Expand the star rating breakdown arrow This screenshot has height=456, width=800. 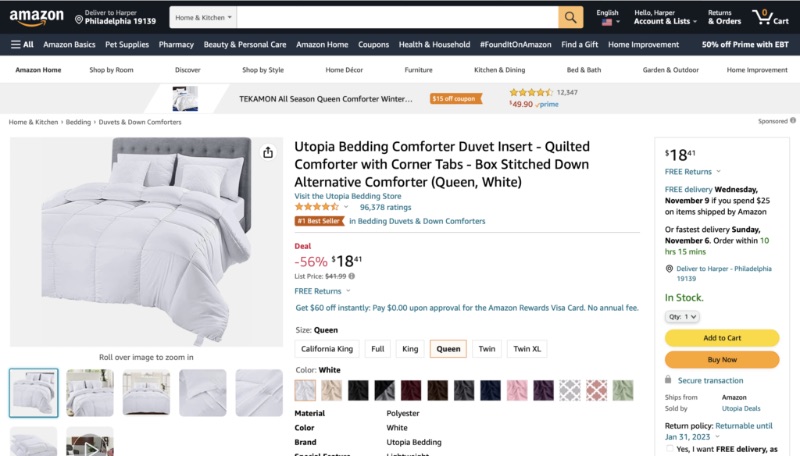coord(346,207)
